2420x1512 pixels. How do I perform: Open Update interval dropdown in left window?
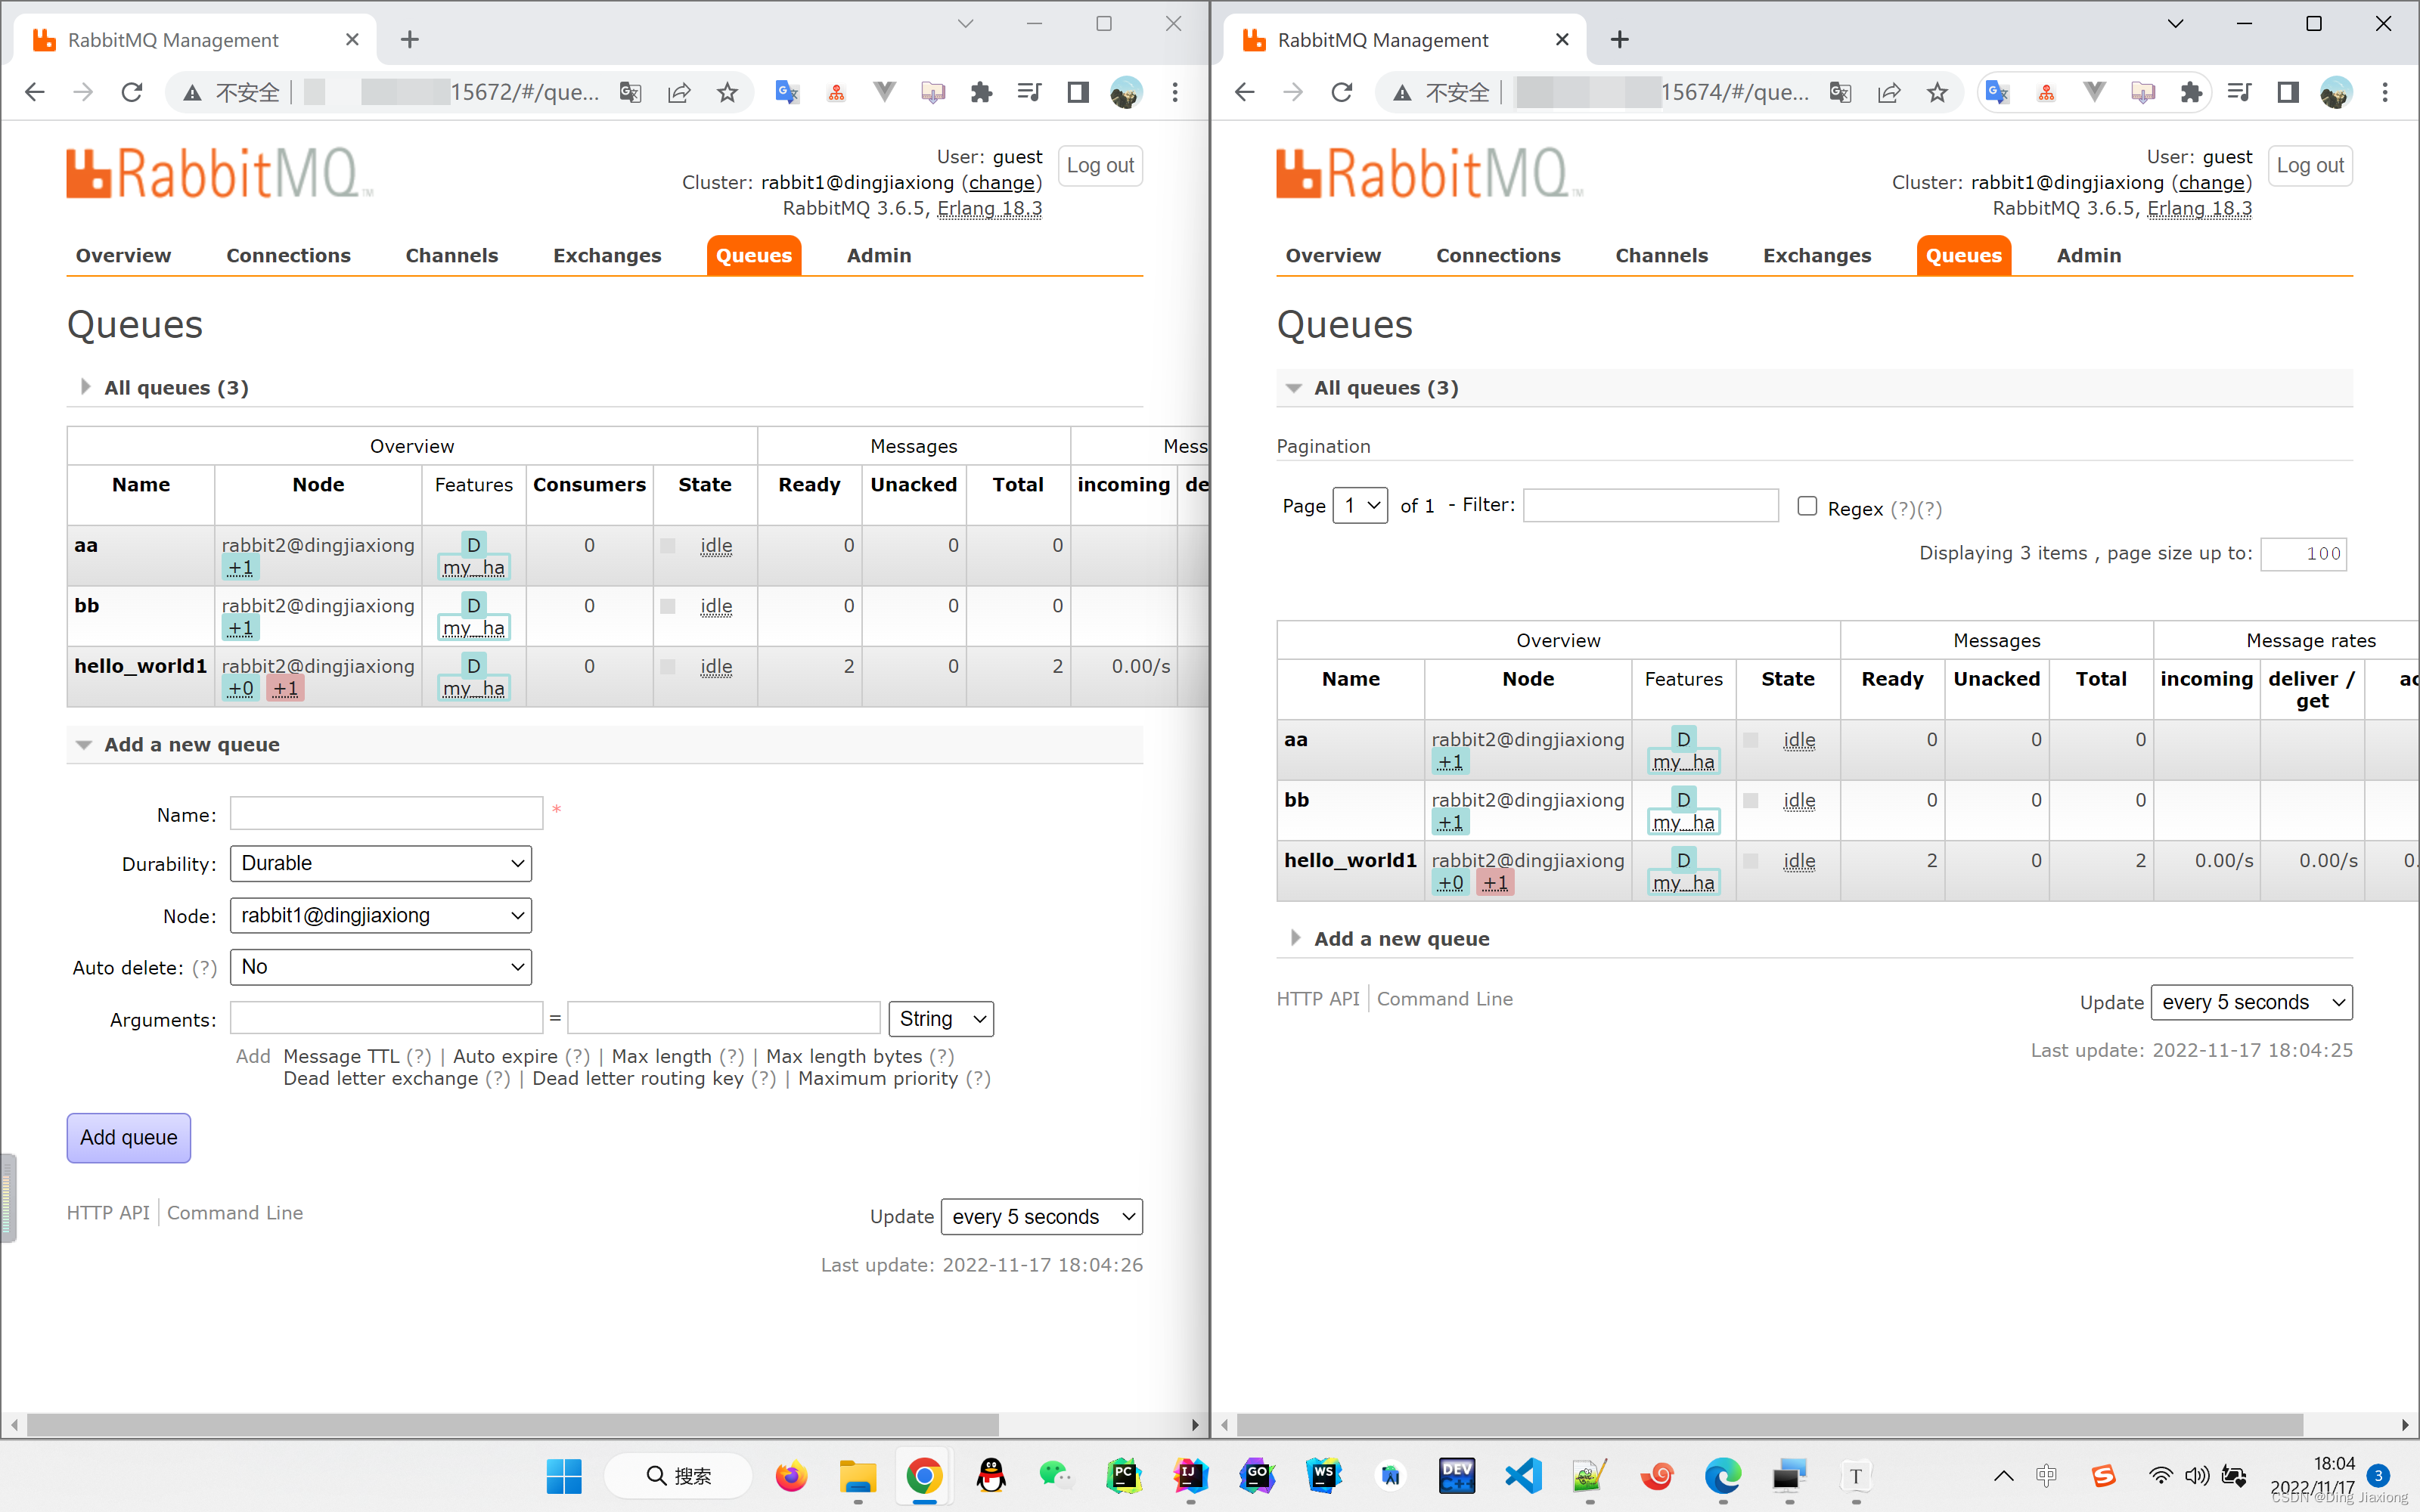click(1042, 1217)
